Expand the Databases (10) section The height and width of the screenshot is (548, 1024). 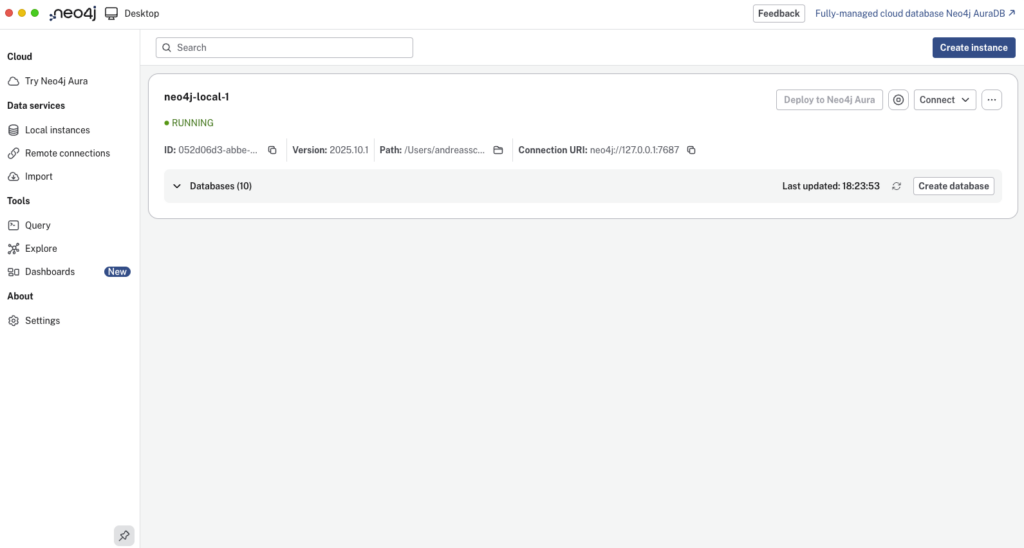(x=177, y=186)
